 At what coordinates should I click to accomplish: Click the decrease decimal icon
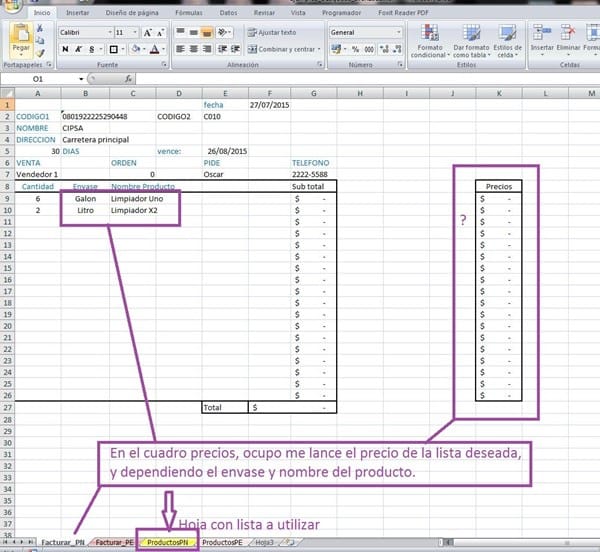[x=397, y=49]
